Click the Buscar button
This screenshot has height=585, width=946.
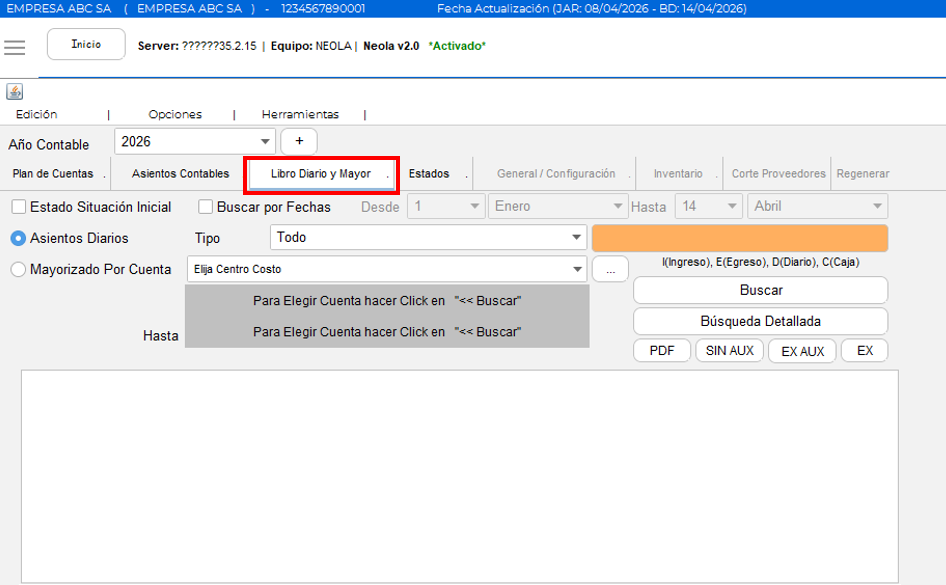[x=761, y=290]
